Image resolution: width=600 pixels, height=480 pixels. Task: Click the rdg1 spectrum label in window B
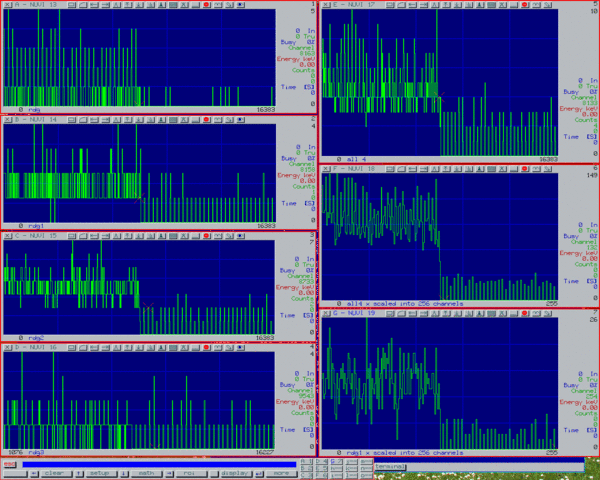tap(36, 225)
